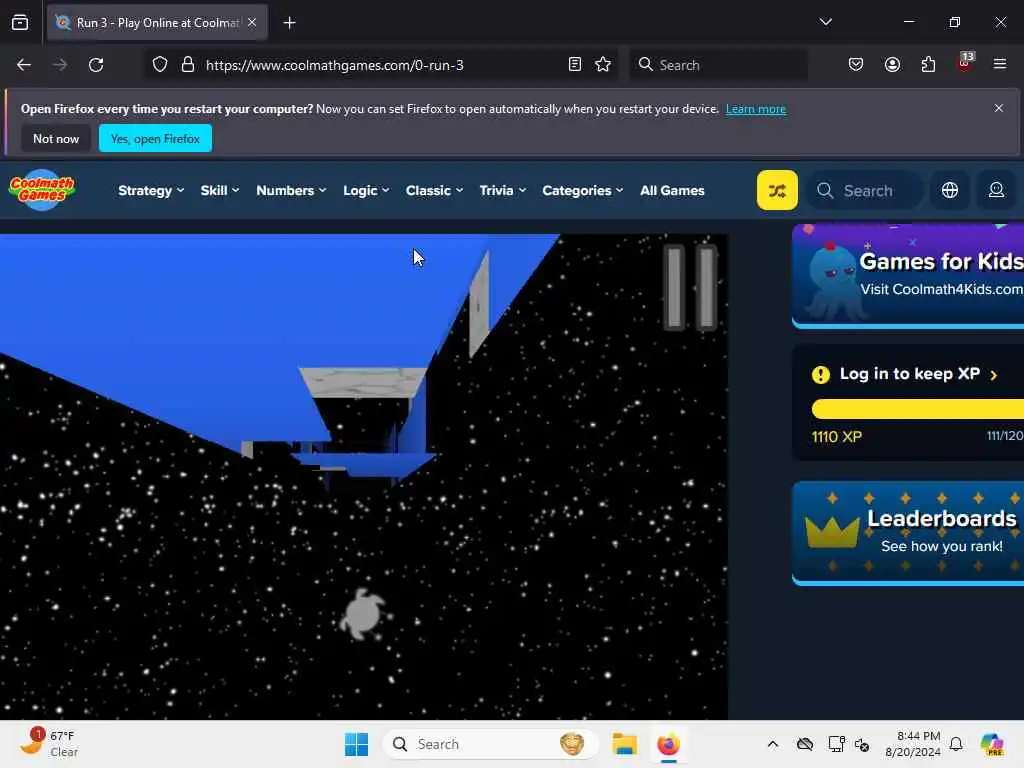Viewport: 1024px width, 768px height.
Task: Open the Learn more link
Action: pos(756,109)
